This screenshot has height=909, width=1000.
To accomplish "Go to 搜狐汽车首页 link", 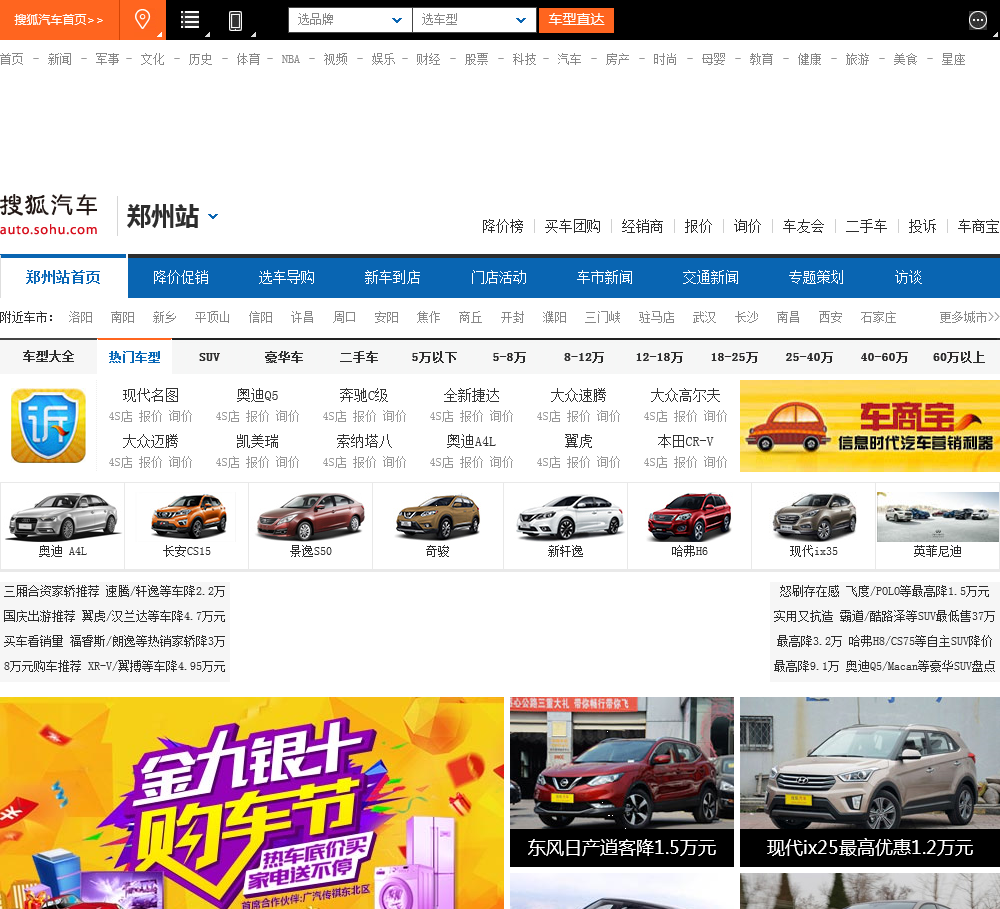I will coord(59,20).
